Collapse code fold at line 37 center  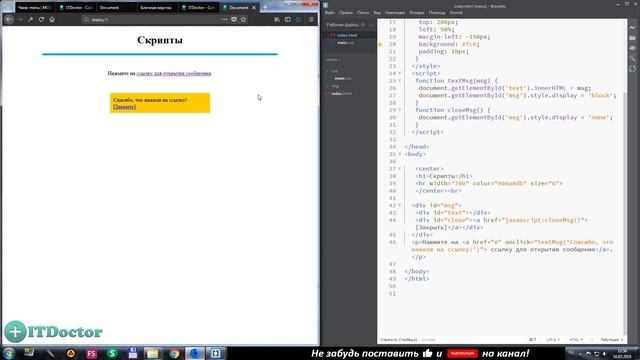[x=400, y=169]
